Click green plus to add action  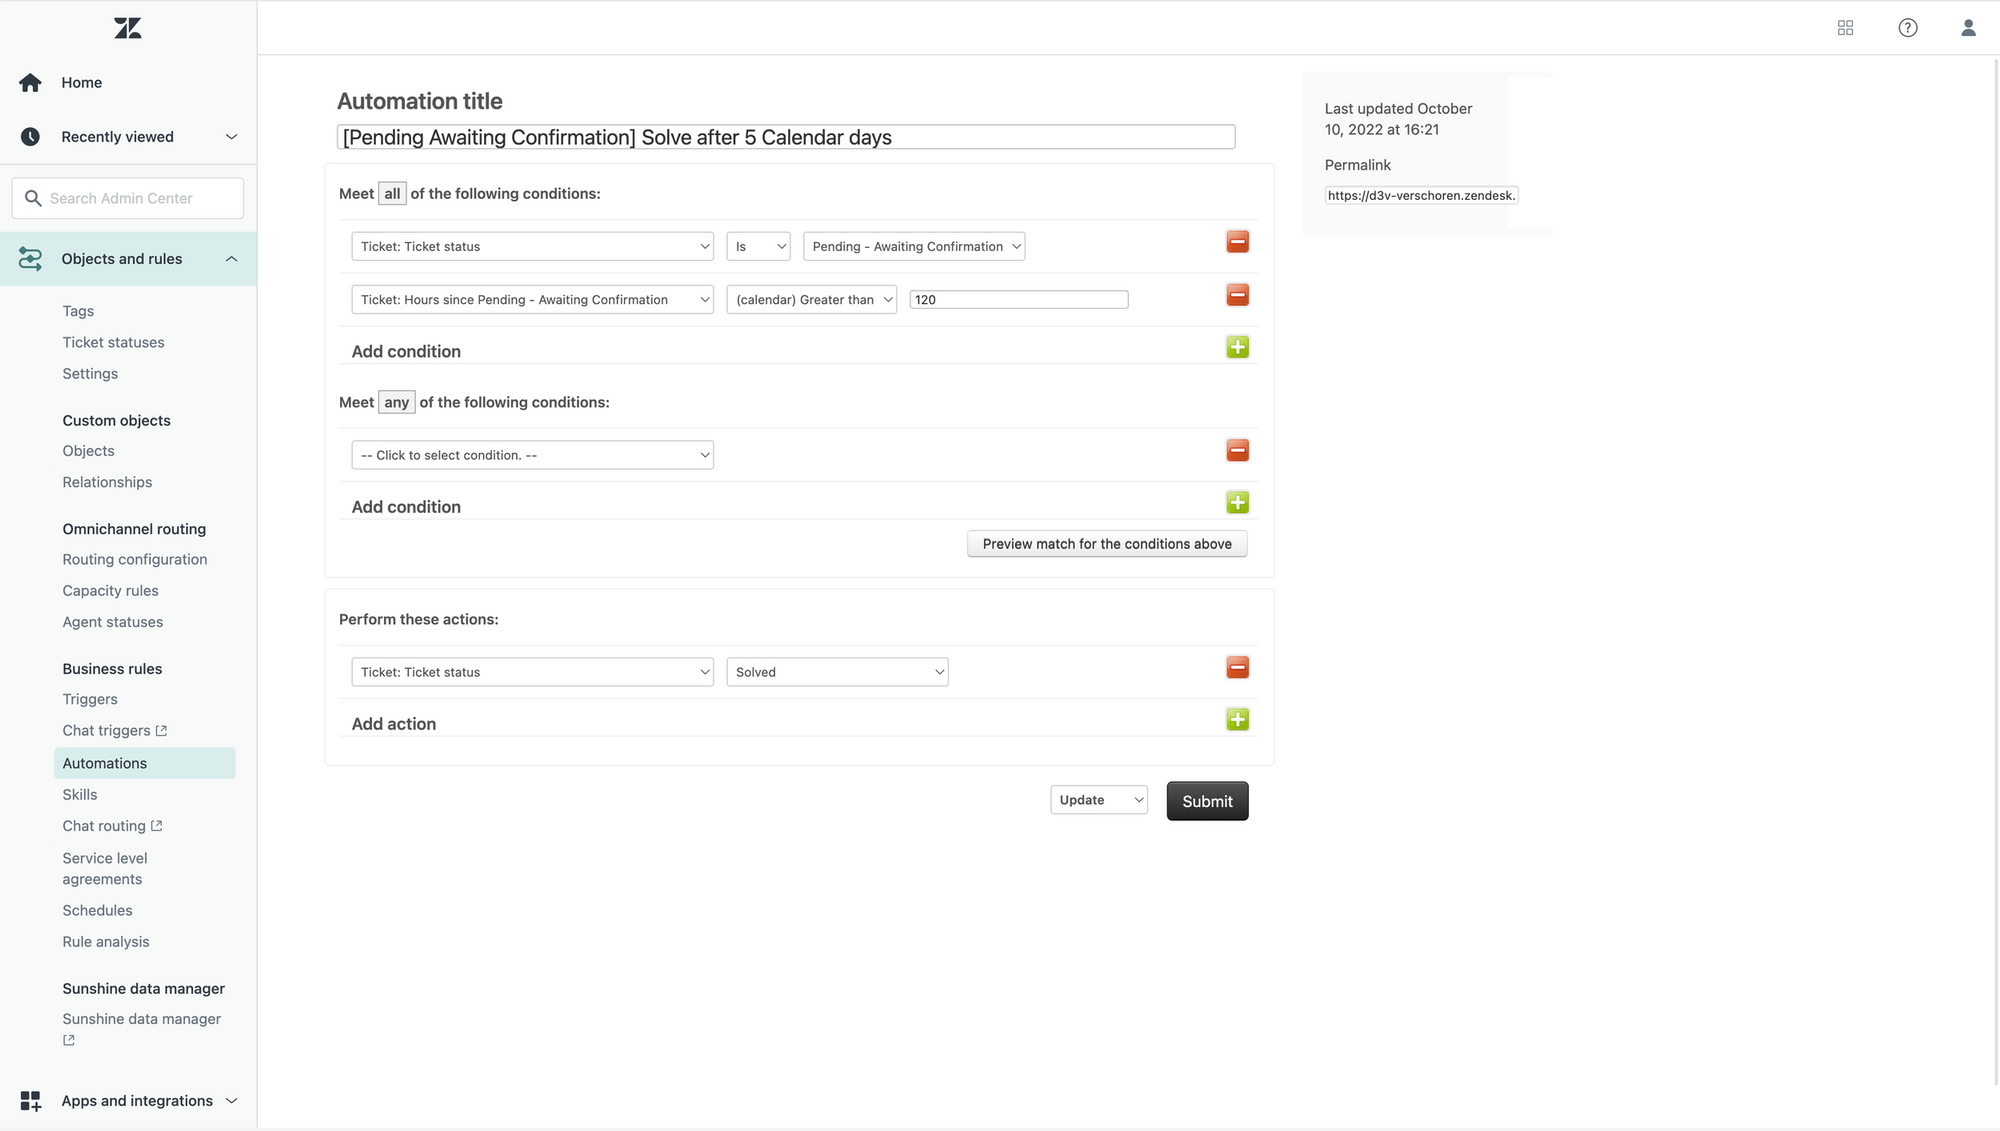1237,720
